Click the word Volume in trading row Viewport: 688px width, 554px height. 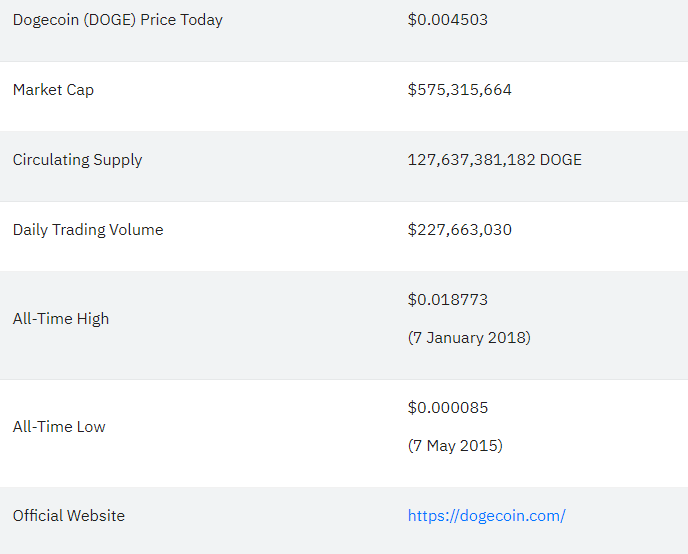tap(136, 230)
